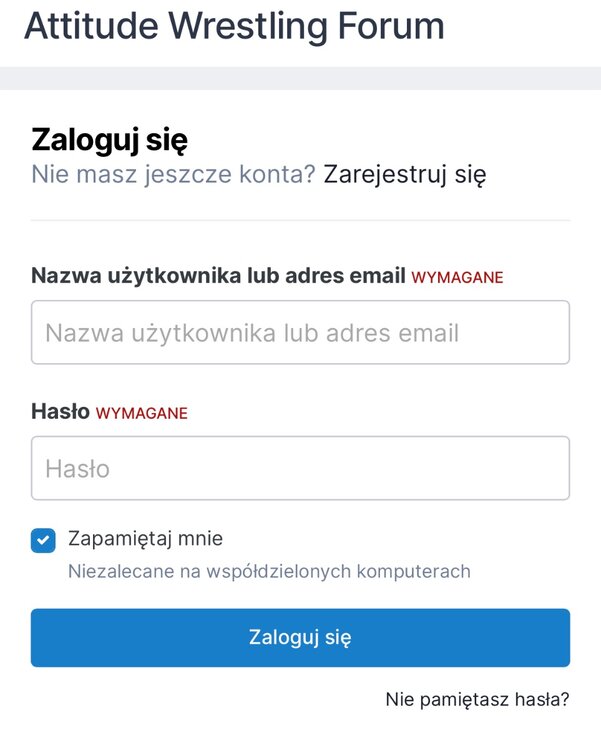Open the "Zarejestruj się" registration link
Image resolution: width=601 pixels, height=750 pixels.
[404, 175]
